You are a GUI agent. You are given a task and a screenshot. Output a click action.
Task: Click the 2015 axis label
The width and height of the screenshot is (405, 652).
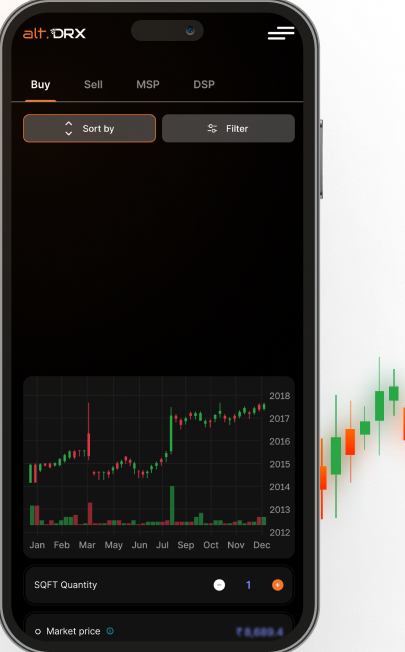tap(279, 464)
